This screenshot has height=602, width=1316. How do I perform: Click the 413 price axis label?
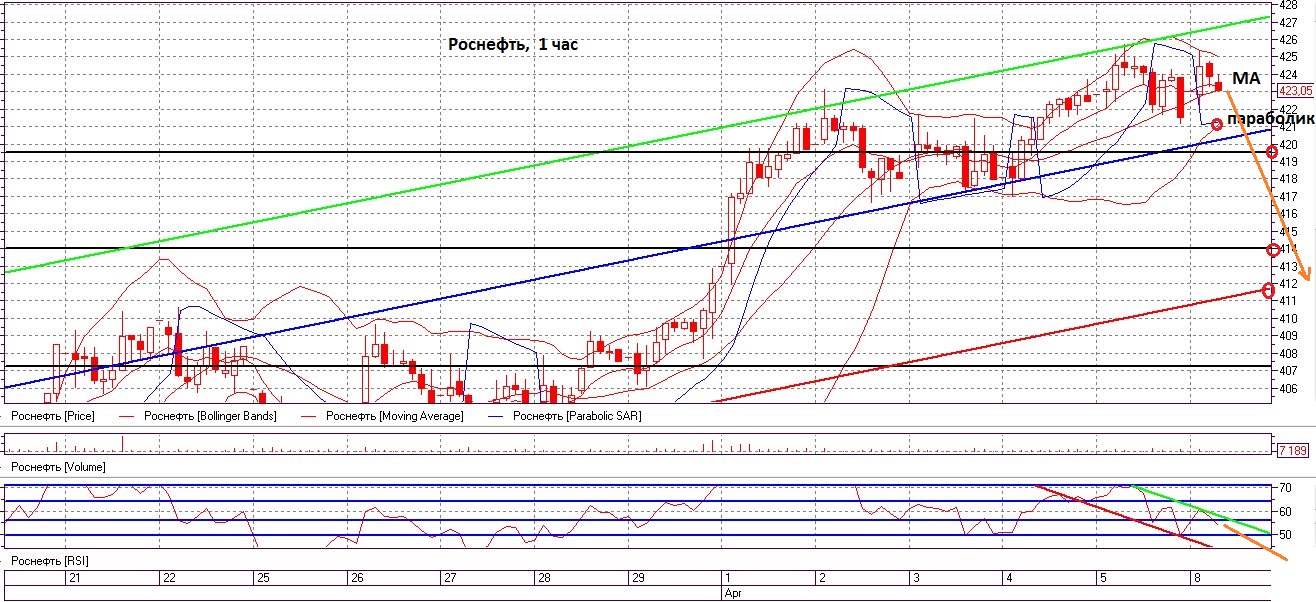(1288, 266)
